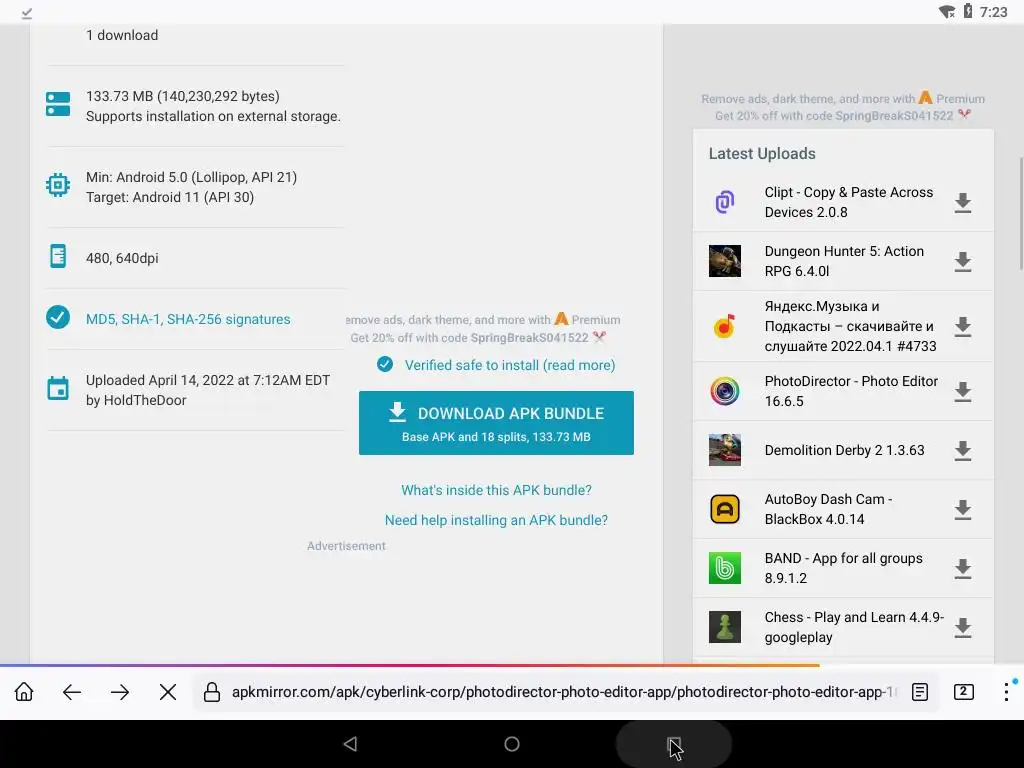Tap the browser home icon
Viewport: 1024px width, 768px height.
point(24,692)
